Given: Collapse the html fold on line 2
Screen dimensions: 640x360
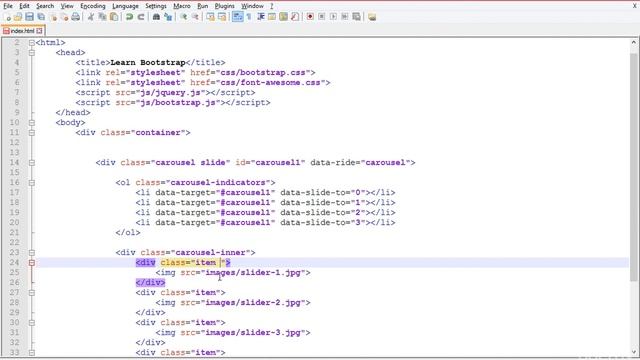Looking at the screenshot, I should point(31,42).
